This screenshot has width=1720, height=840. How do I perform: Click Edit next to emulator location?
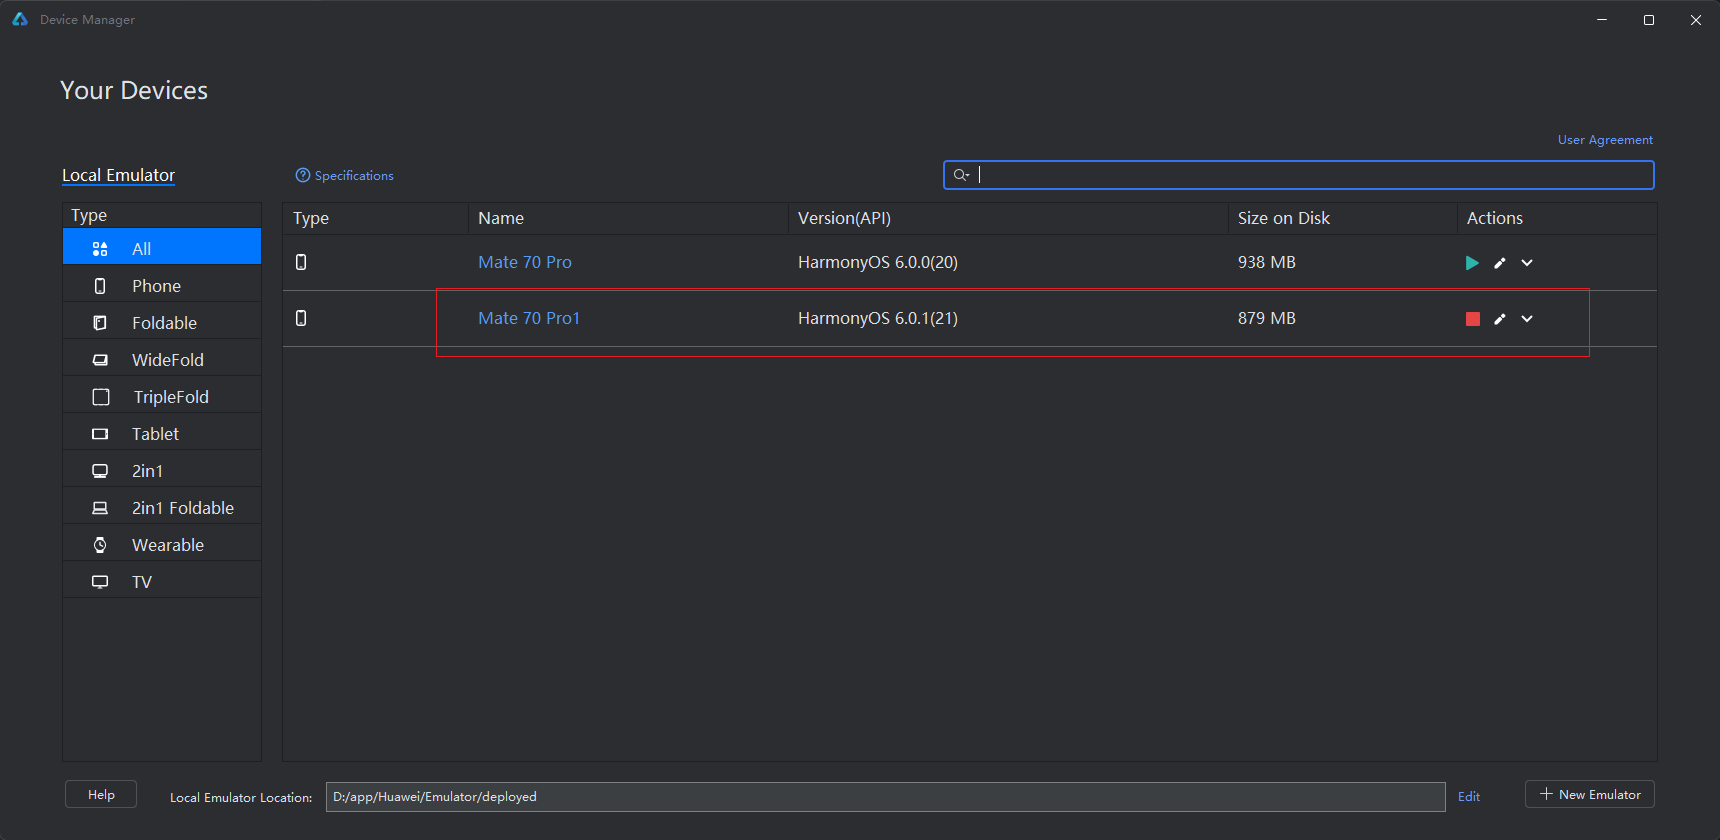(1468, 797)
